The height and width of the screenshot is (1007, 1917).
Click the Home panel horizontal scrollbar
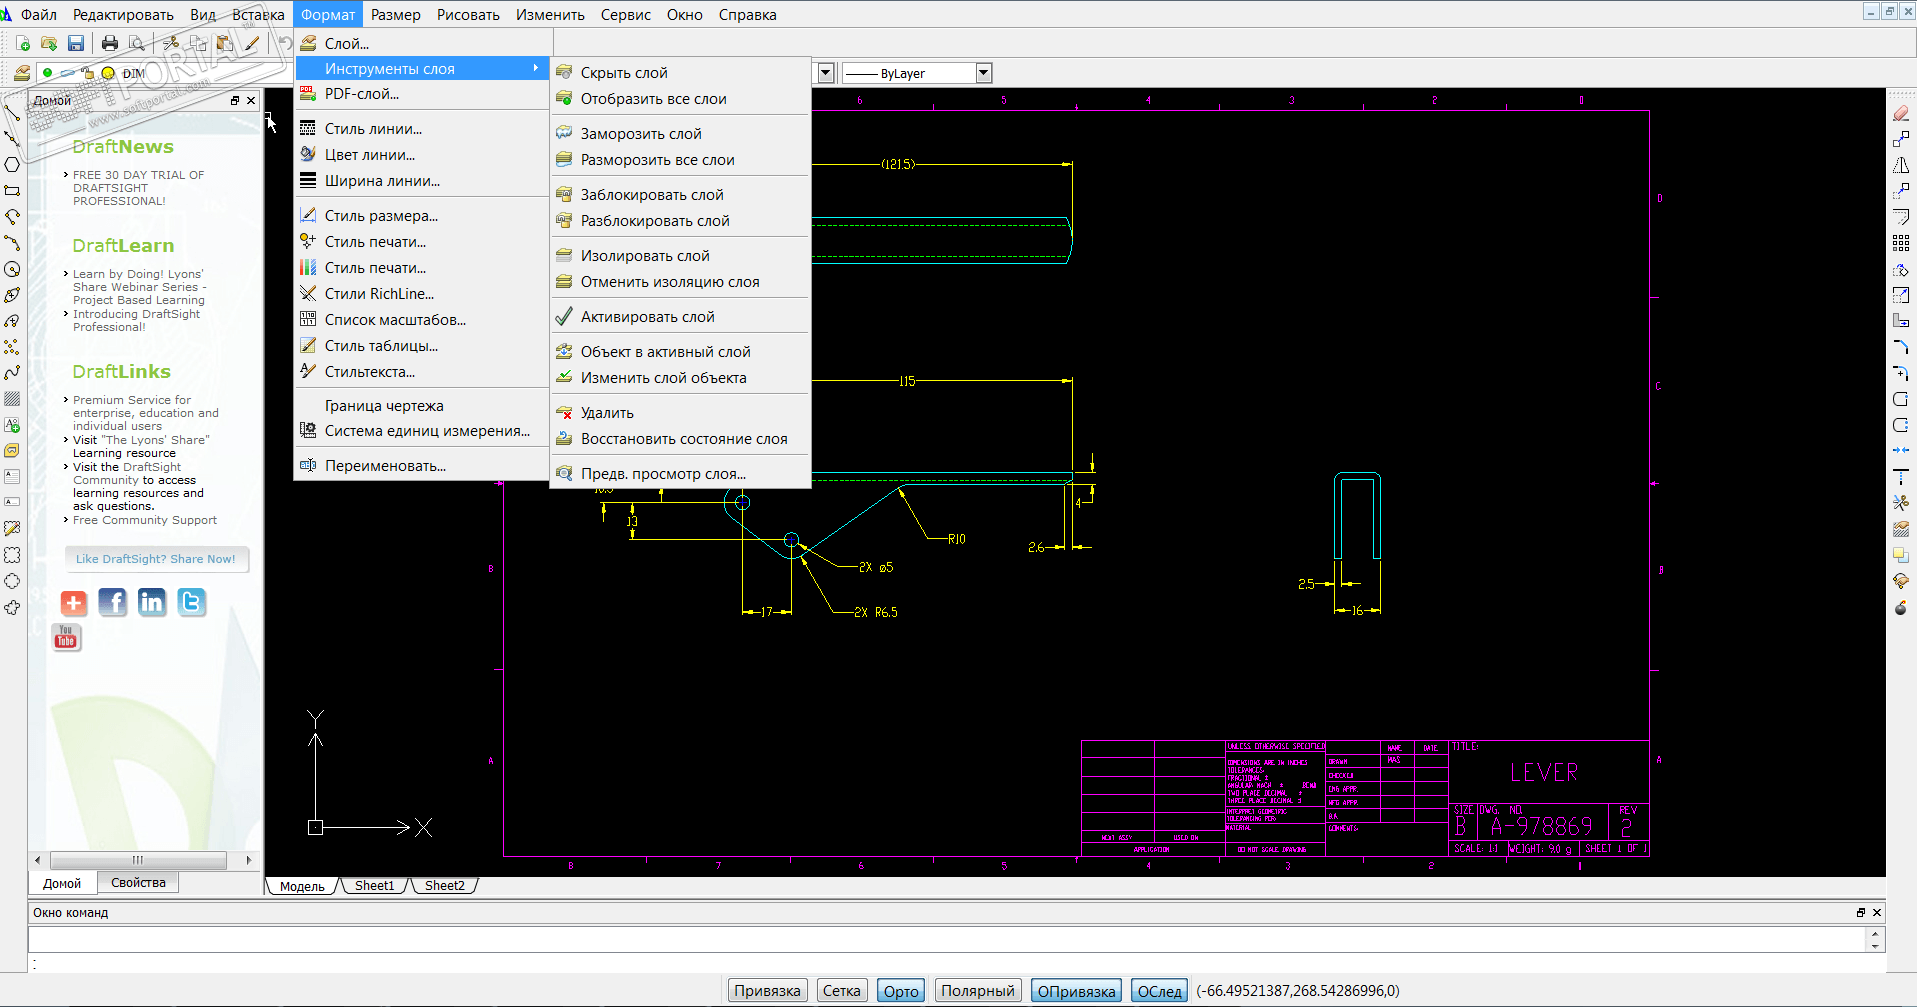tap(138, 860)
